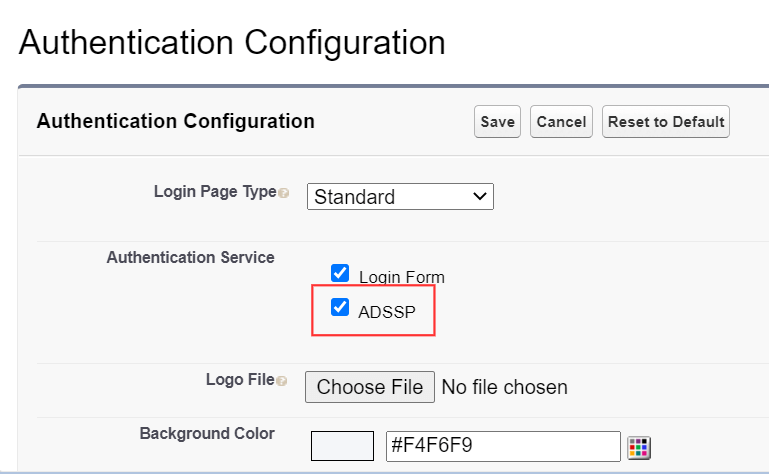The image size is (769, 474).
Task: Click the Logo File label
Action: coord(239,379)
